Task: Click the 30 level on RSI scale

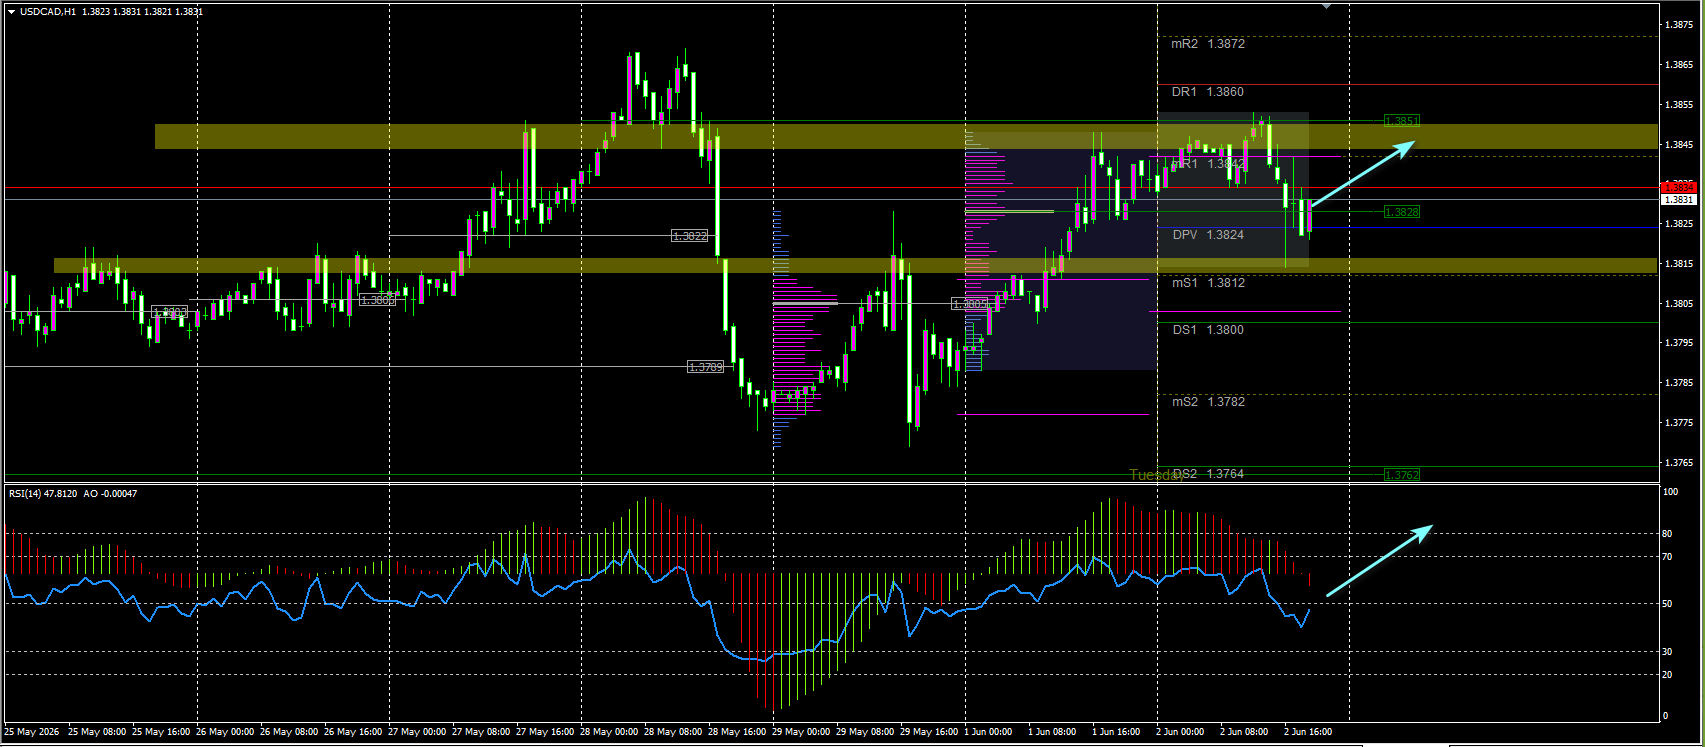Action: pos(1667,652)
